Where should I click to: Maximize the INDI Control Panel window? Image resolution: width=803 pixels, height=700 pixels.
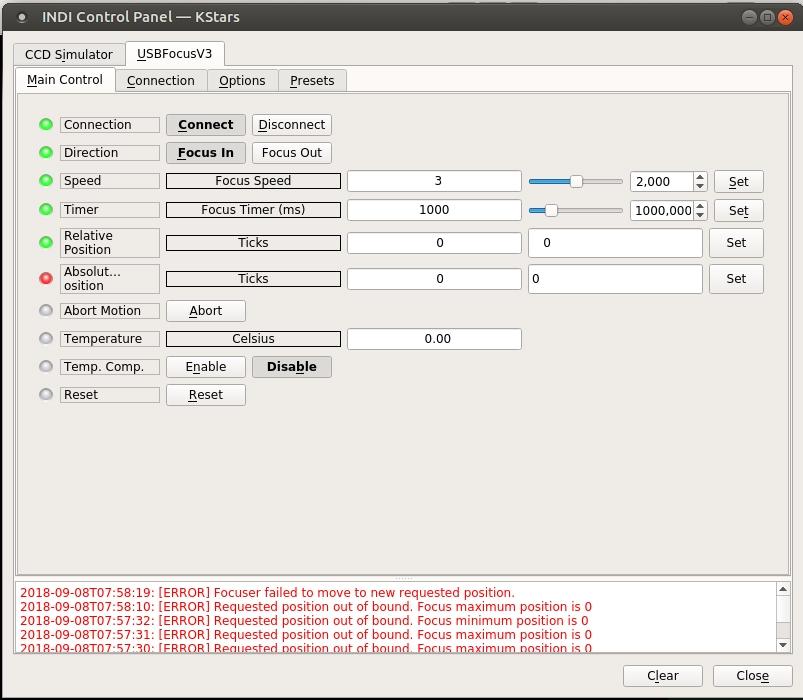point(767,17)
